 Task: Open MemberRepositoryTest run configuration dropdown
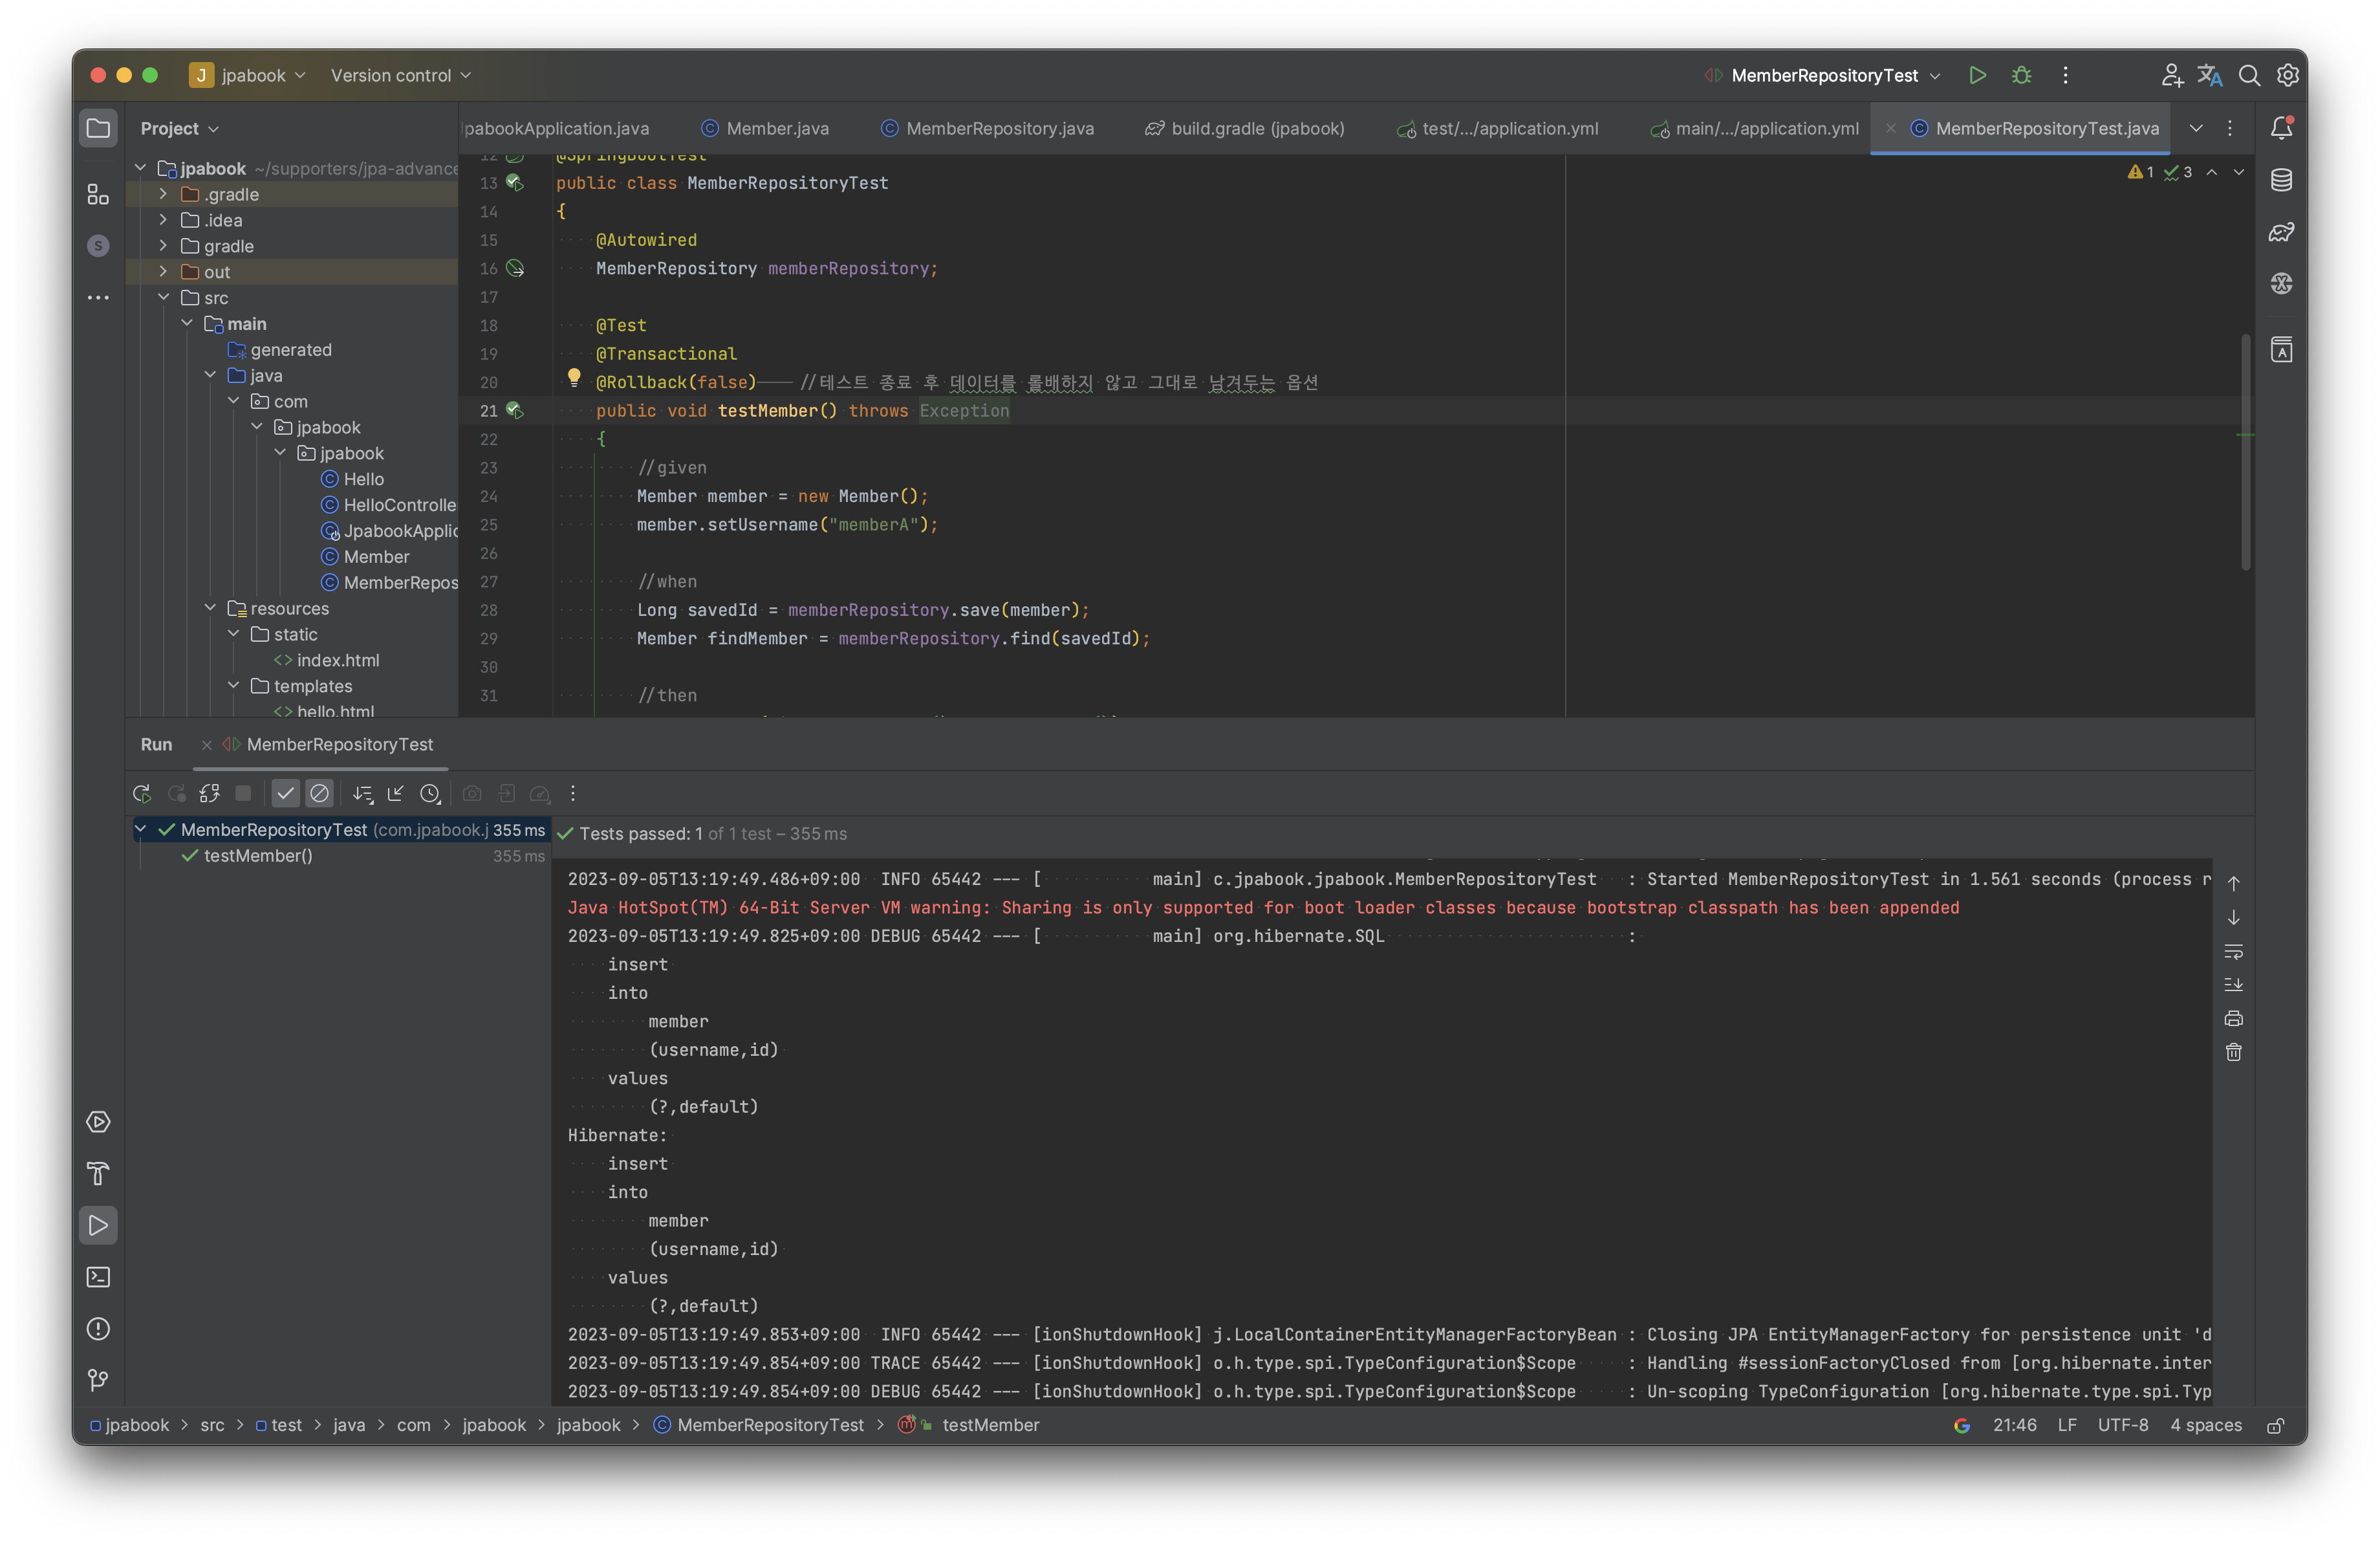coord(1823,75)
